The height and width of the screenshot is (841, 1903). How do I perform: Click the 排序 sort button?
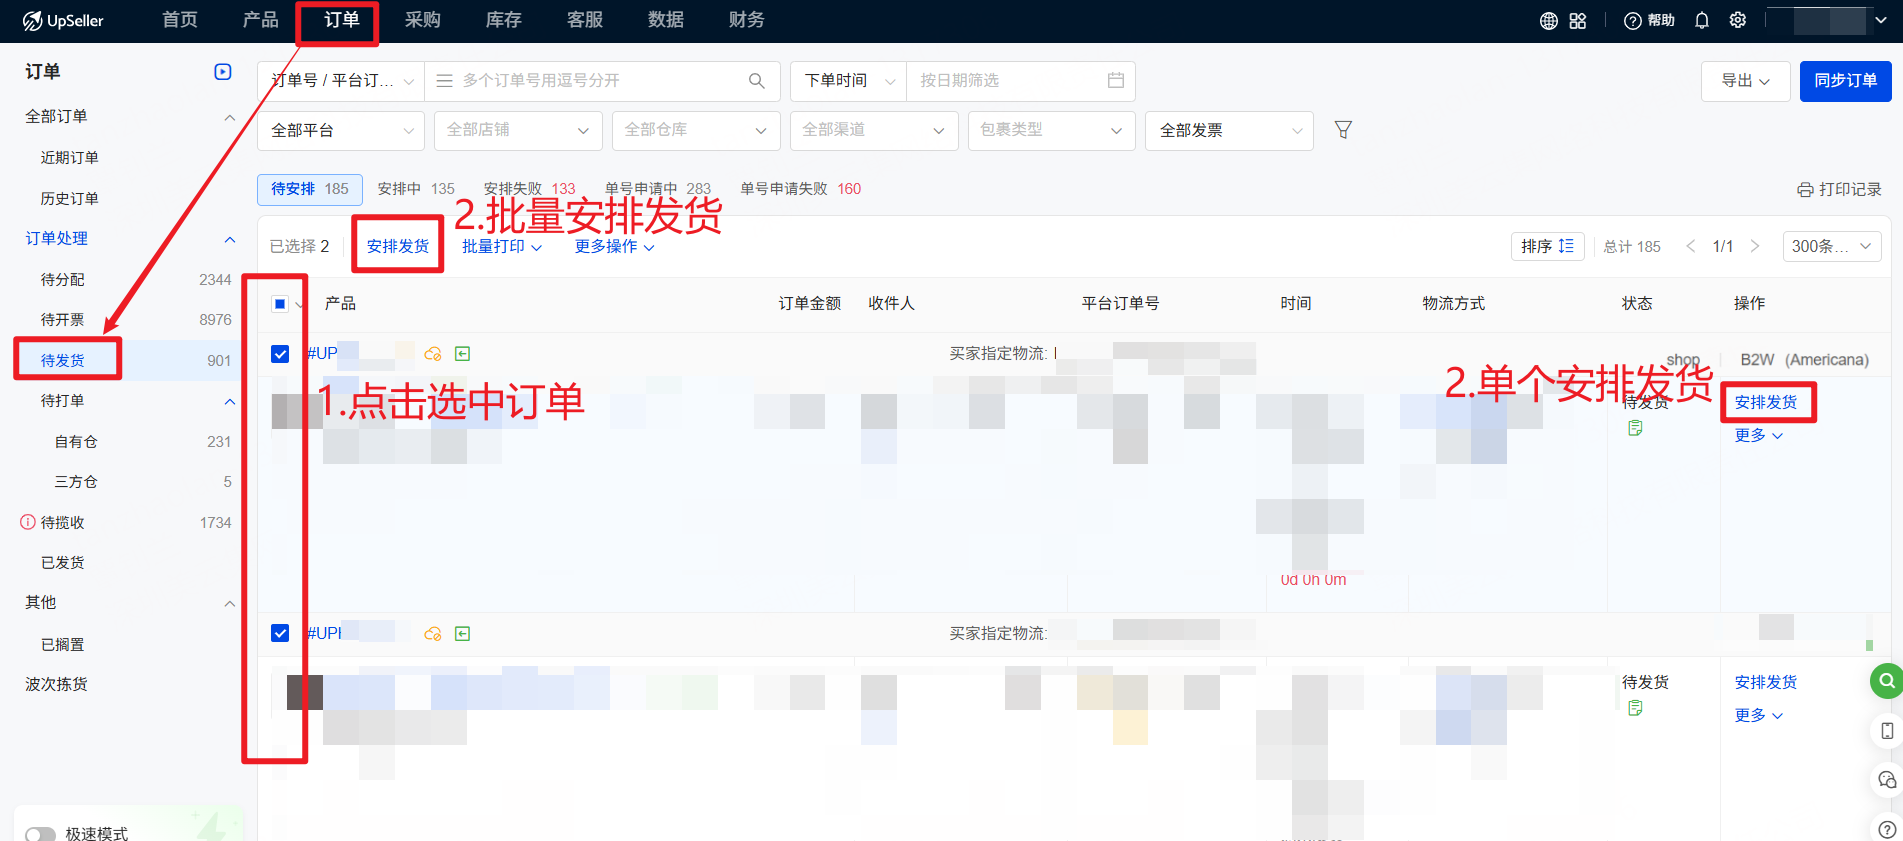pyautogui.click(x=1547, y=246)
